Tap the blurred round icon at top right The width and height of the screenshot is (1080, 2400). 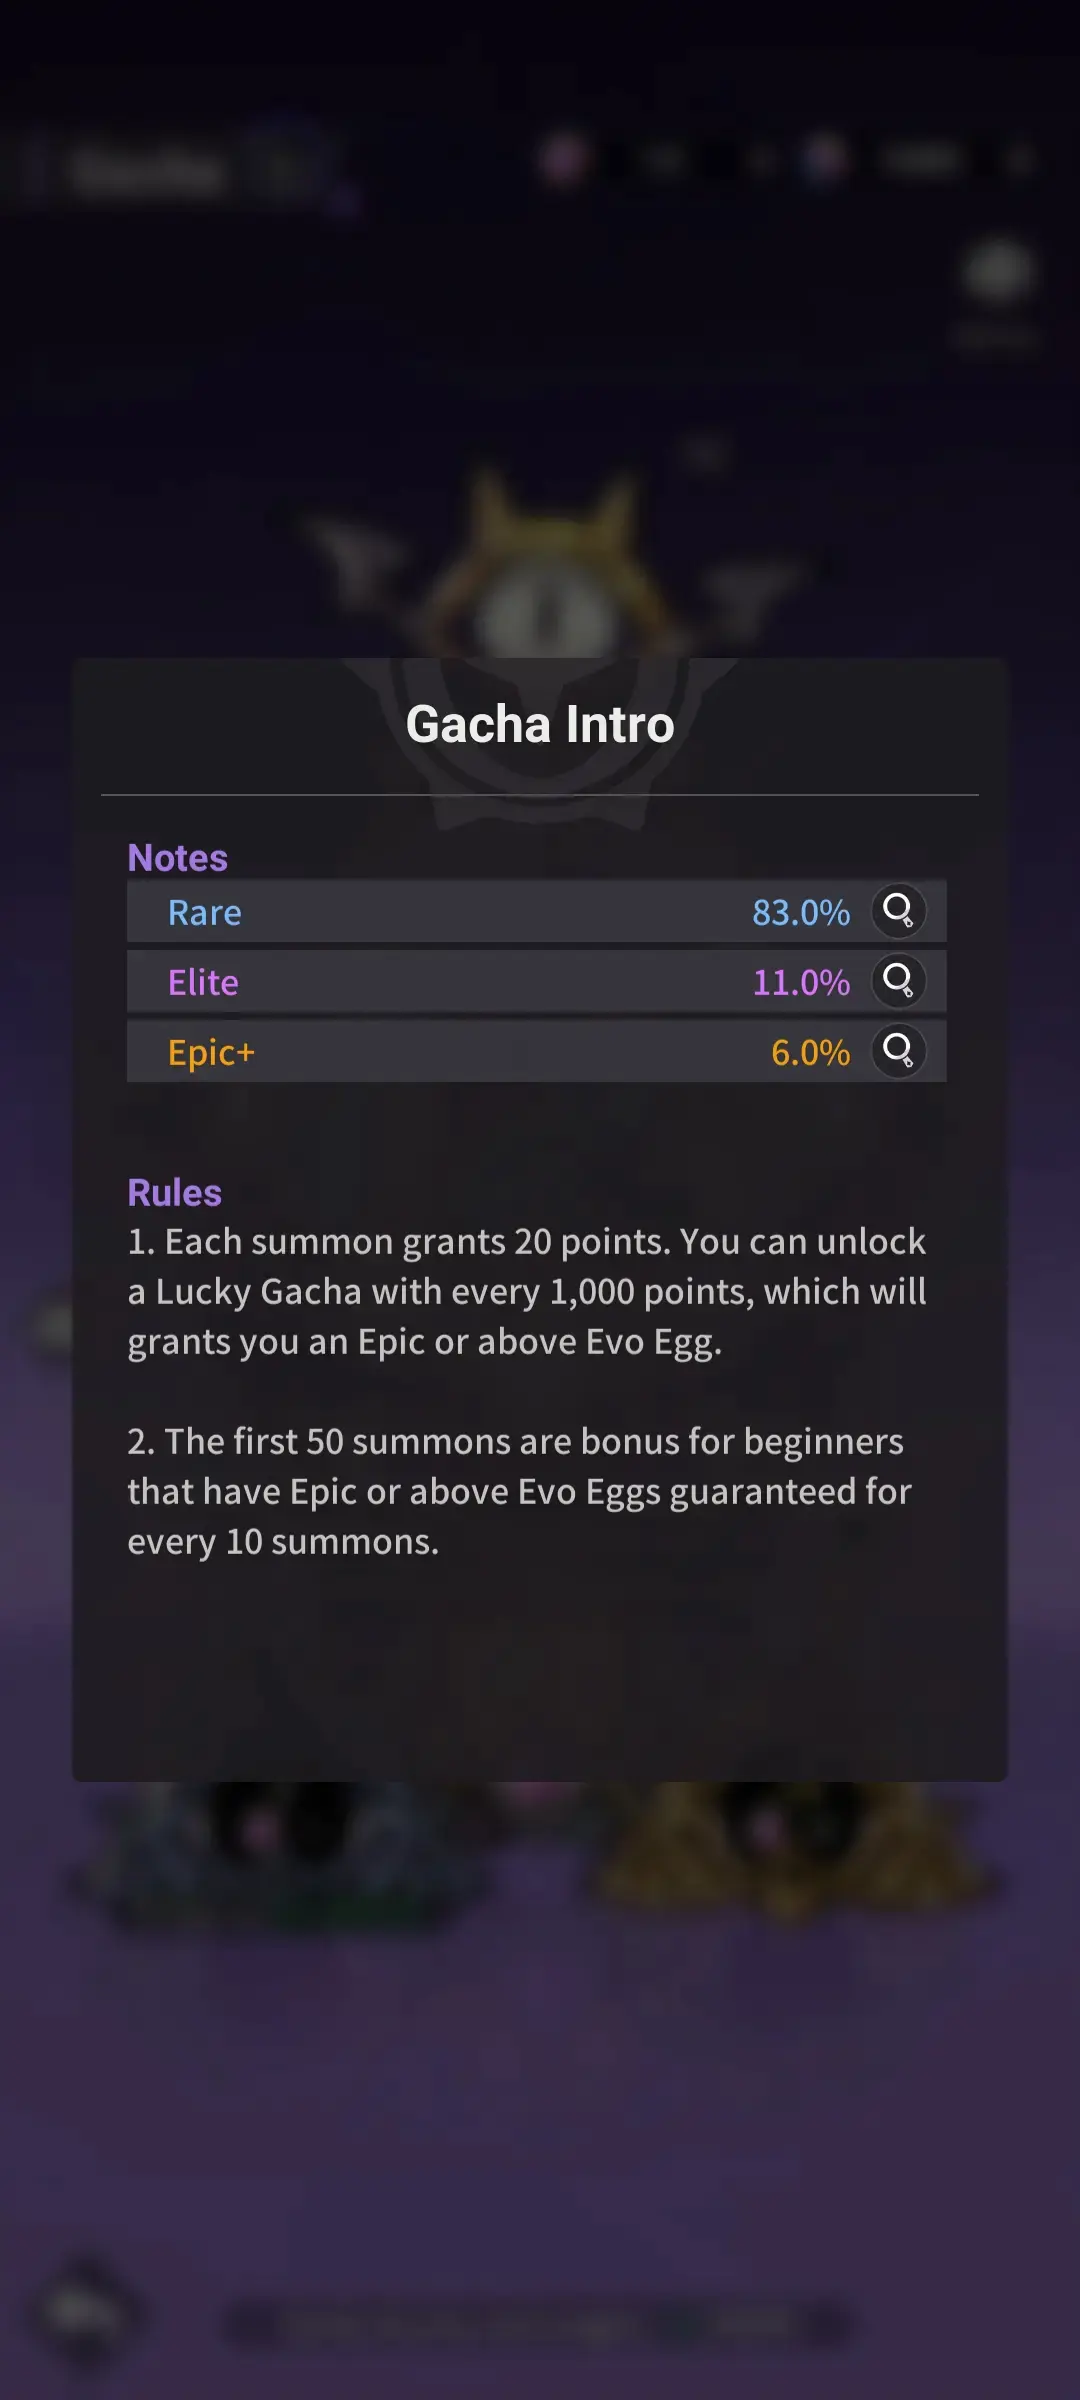tap(998, 272)
